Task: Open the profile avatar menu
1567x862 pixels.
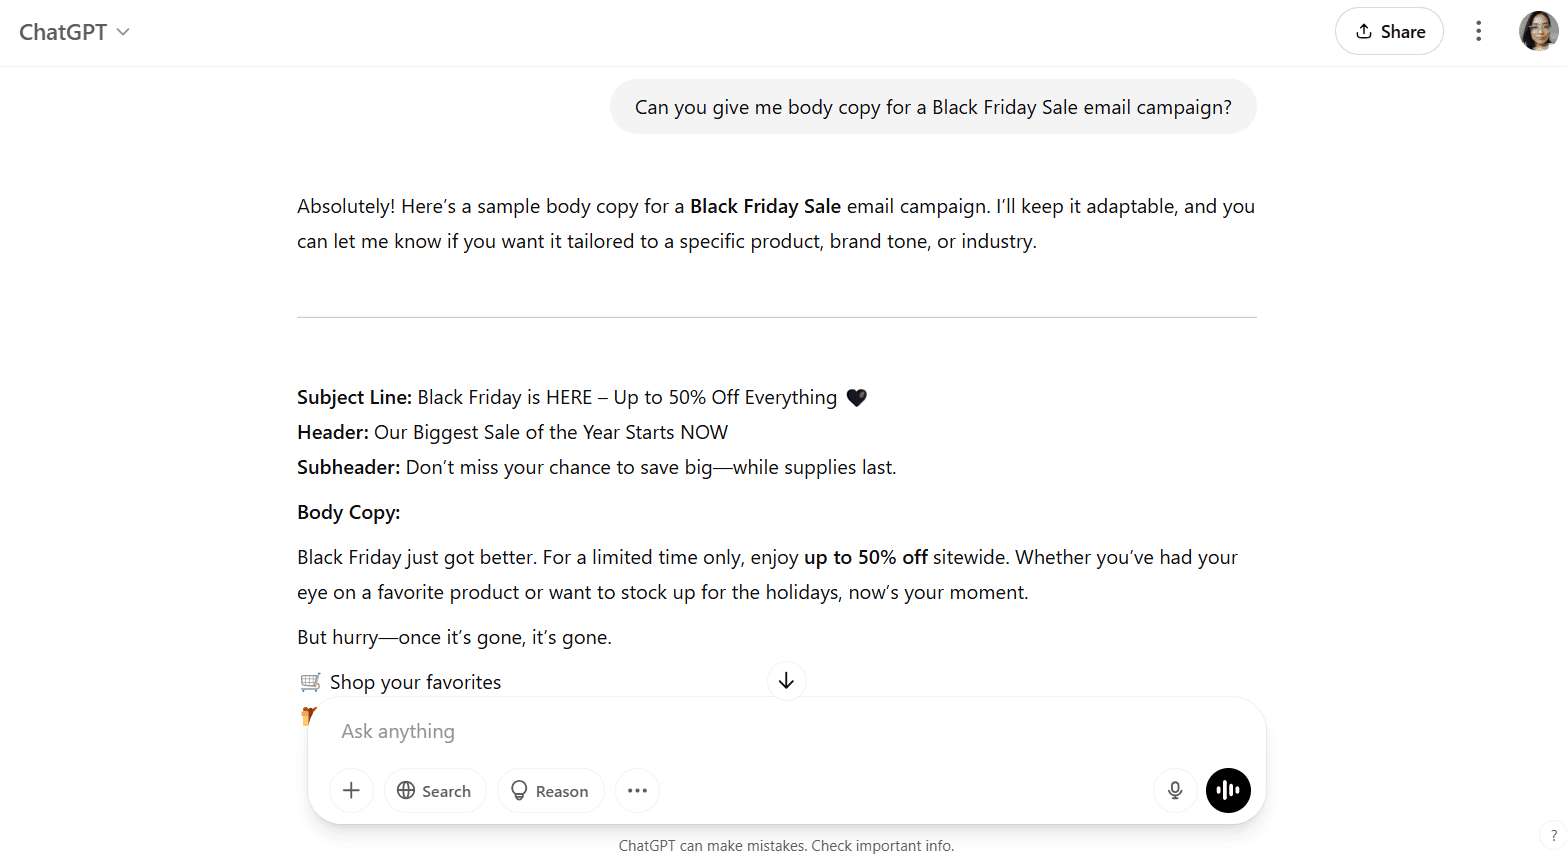Action: tap(1537, 31)
